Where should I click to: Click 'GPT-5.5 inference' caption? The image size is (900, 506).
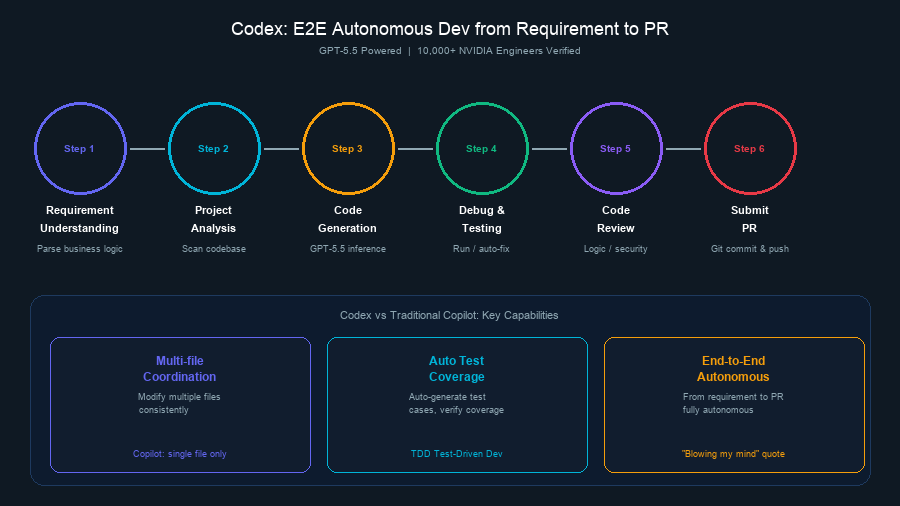point(348,248)
